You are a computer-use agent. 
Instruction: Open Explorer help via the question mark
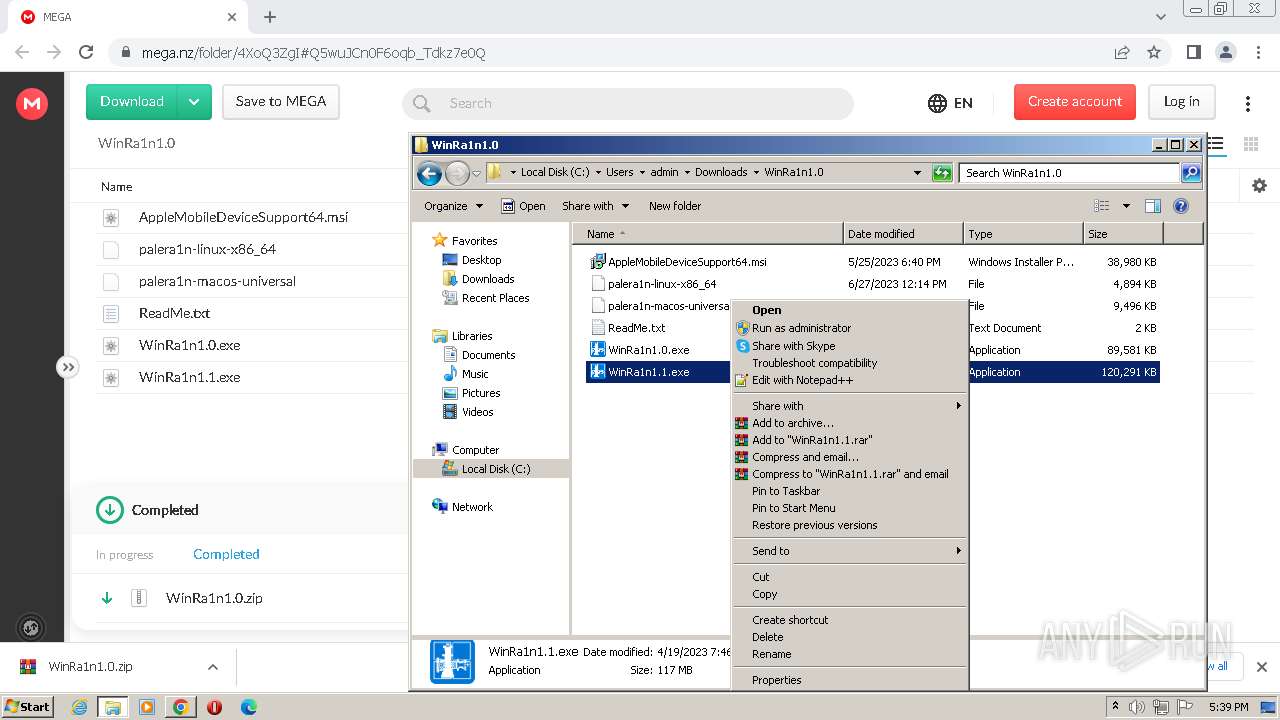(x=1181, y=206)
